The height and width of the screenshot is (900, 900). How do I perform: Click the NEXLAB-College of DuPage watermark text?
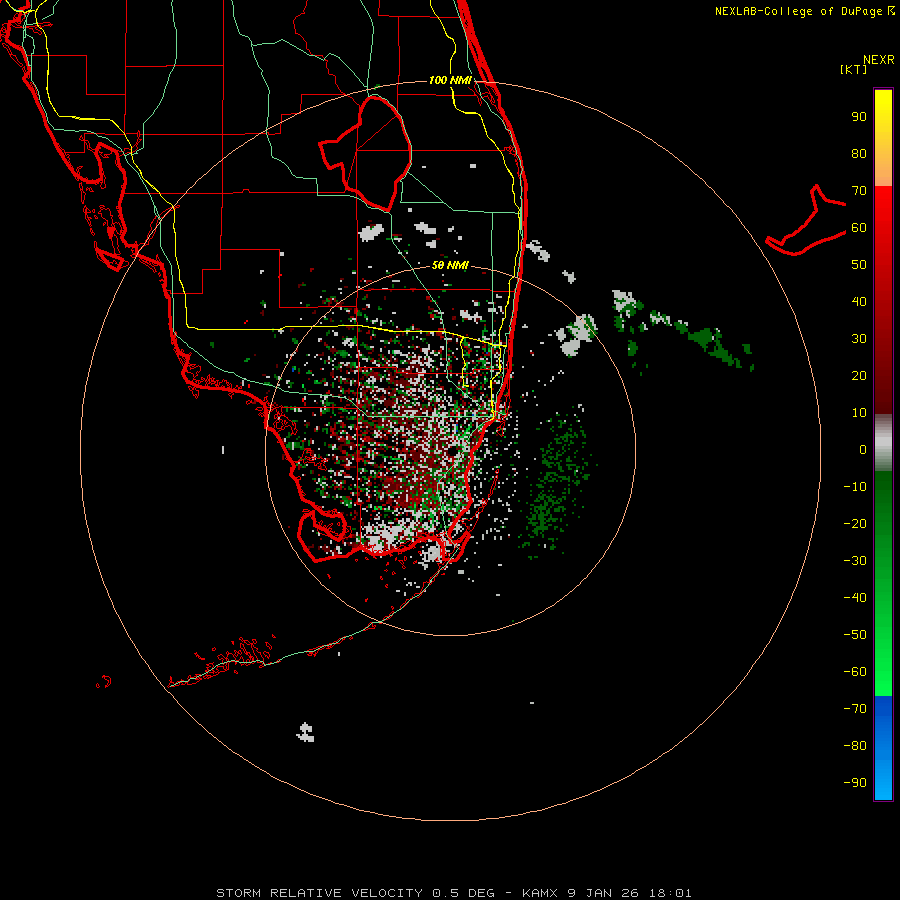[804, 11]
